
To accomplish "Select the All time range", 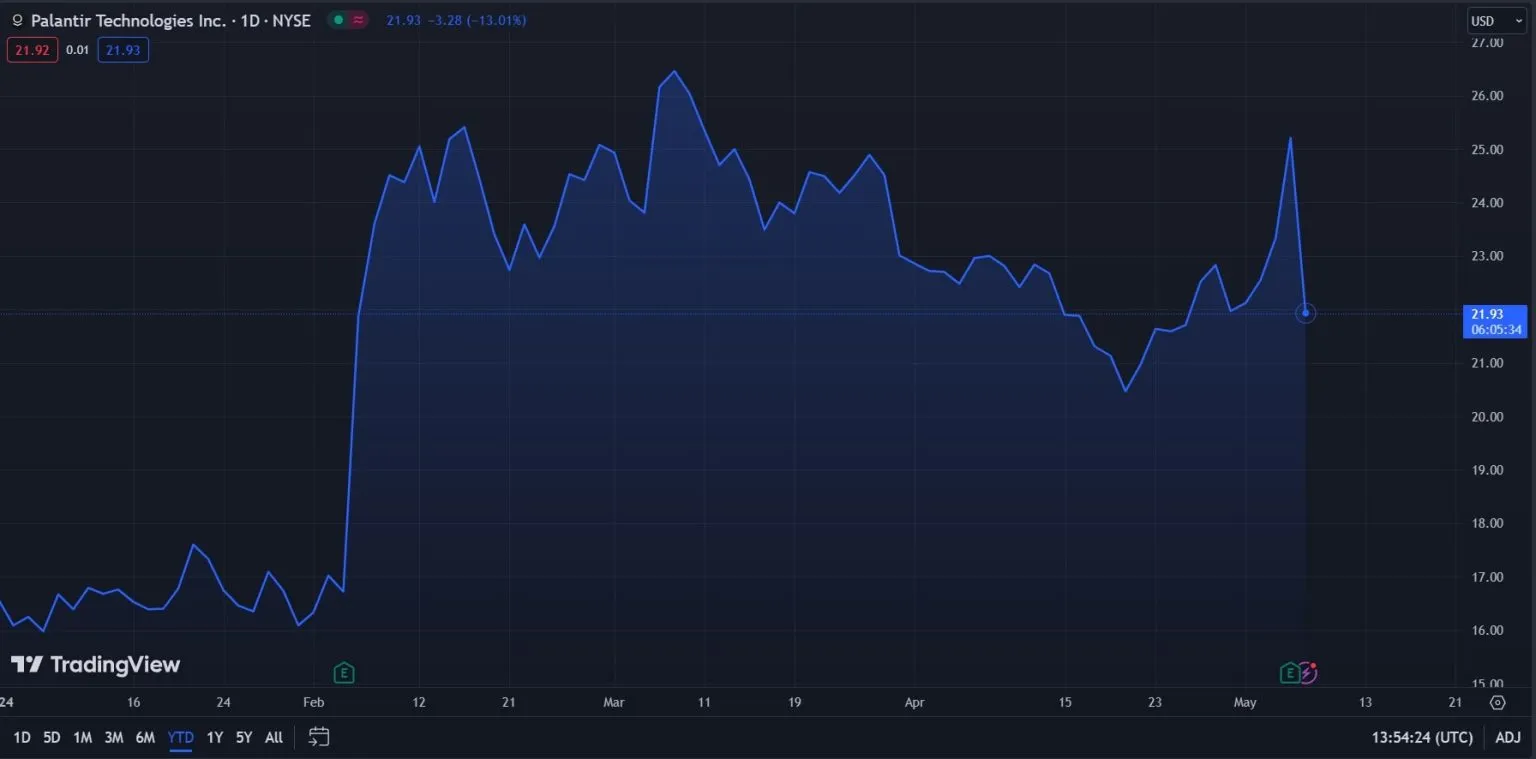I will pos(274,738).
